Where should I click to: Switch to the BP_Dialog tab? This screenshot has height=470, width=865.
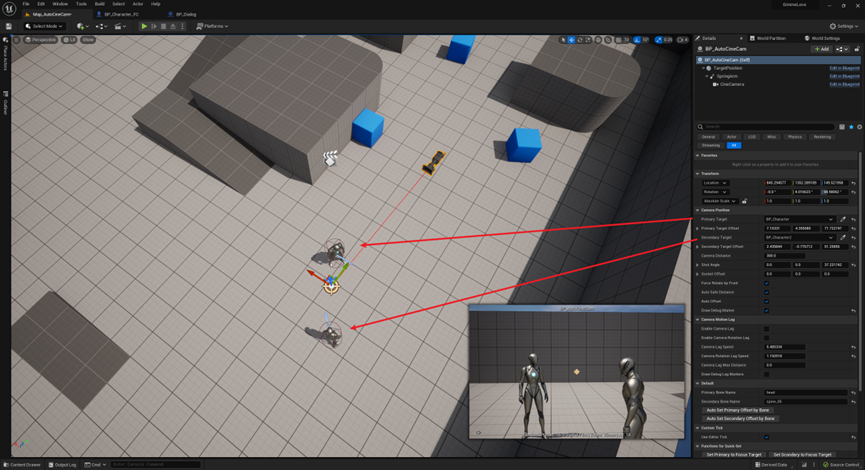(x=186, y=14)
